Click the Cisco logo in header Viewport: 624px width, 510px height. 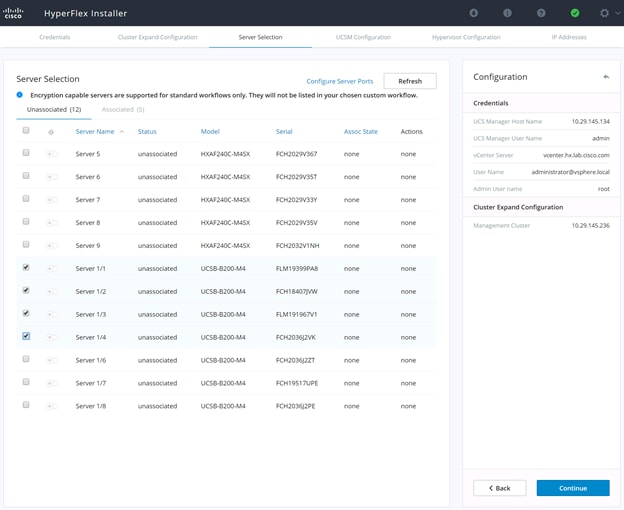click(x=13, y=13)
